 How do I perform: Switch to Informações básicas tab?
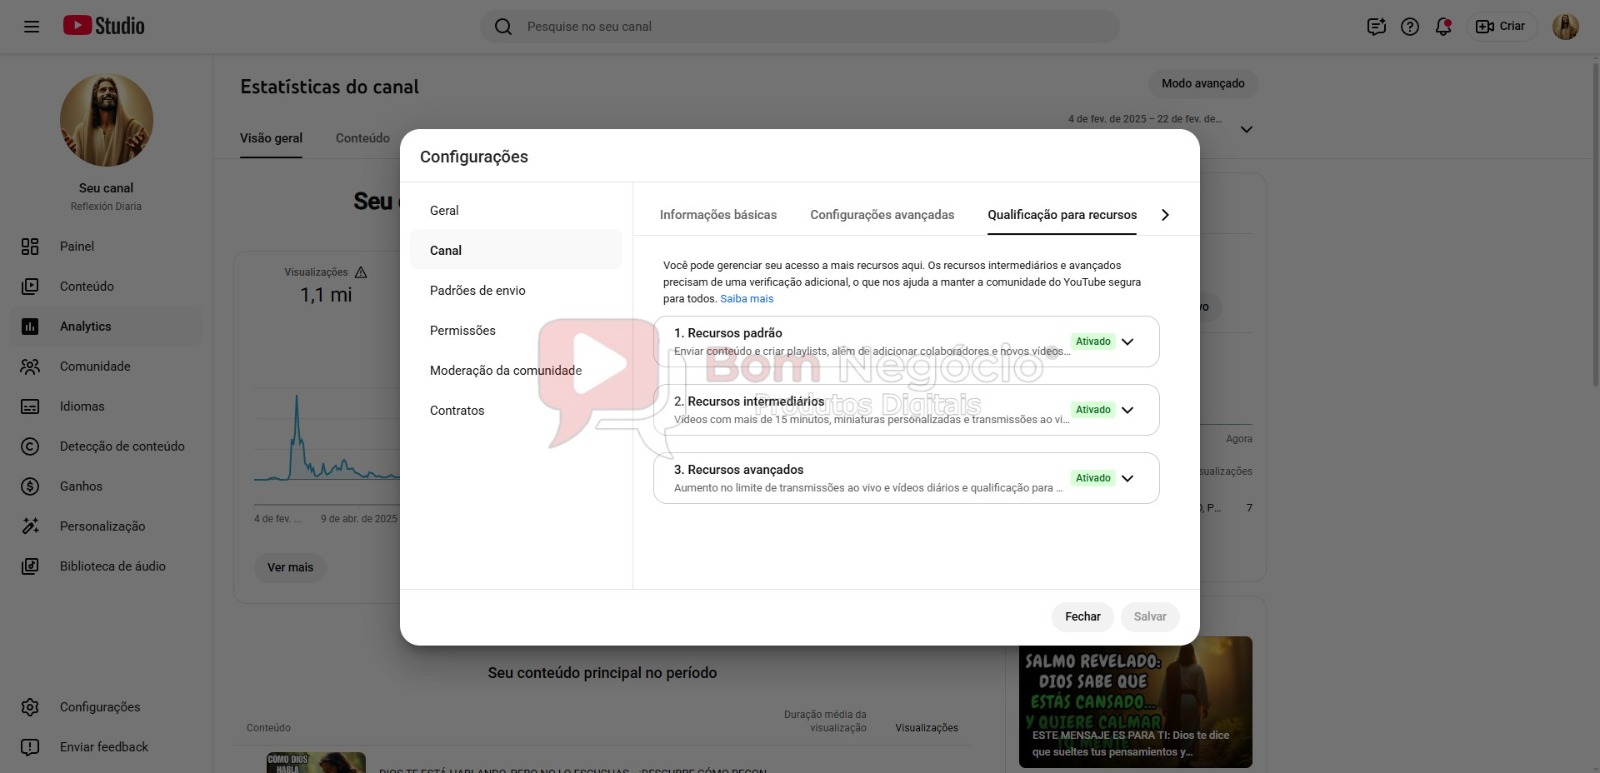coord(718,214)
